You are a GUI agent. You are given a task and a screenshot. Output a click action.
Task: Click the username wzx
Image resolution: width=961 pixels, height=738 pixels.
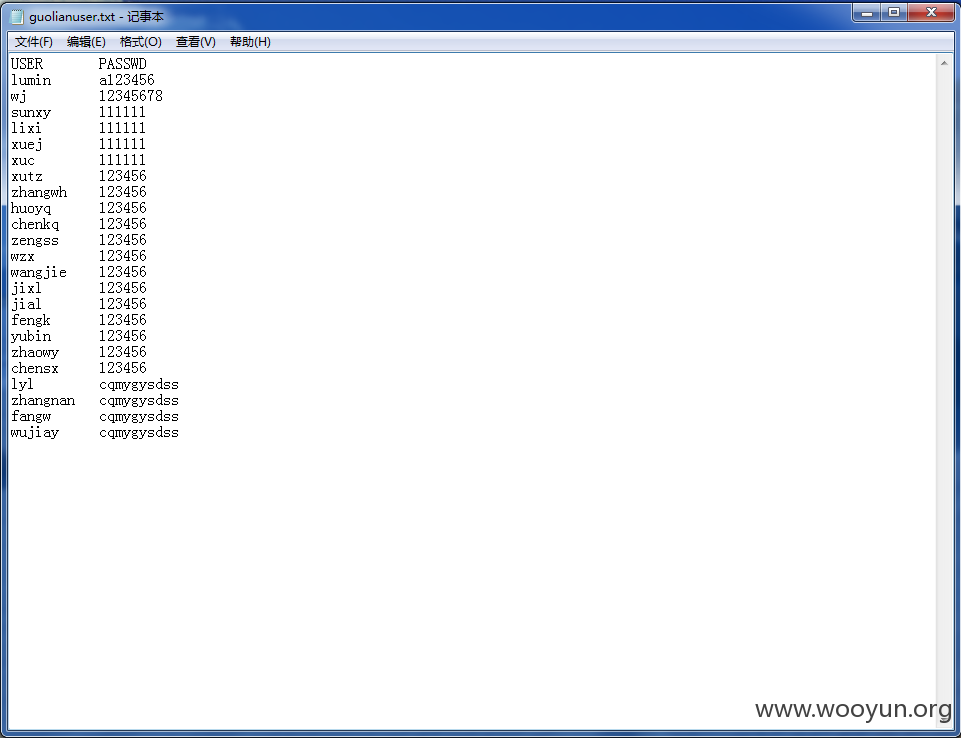(23, 256)
